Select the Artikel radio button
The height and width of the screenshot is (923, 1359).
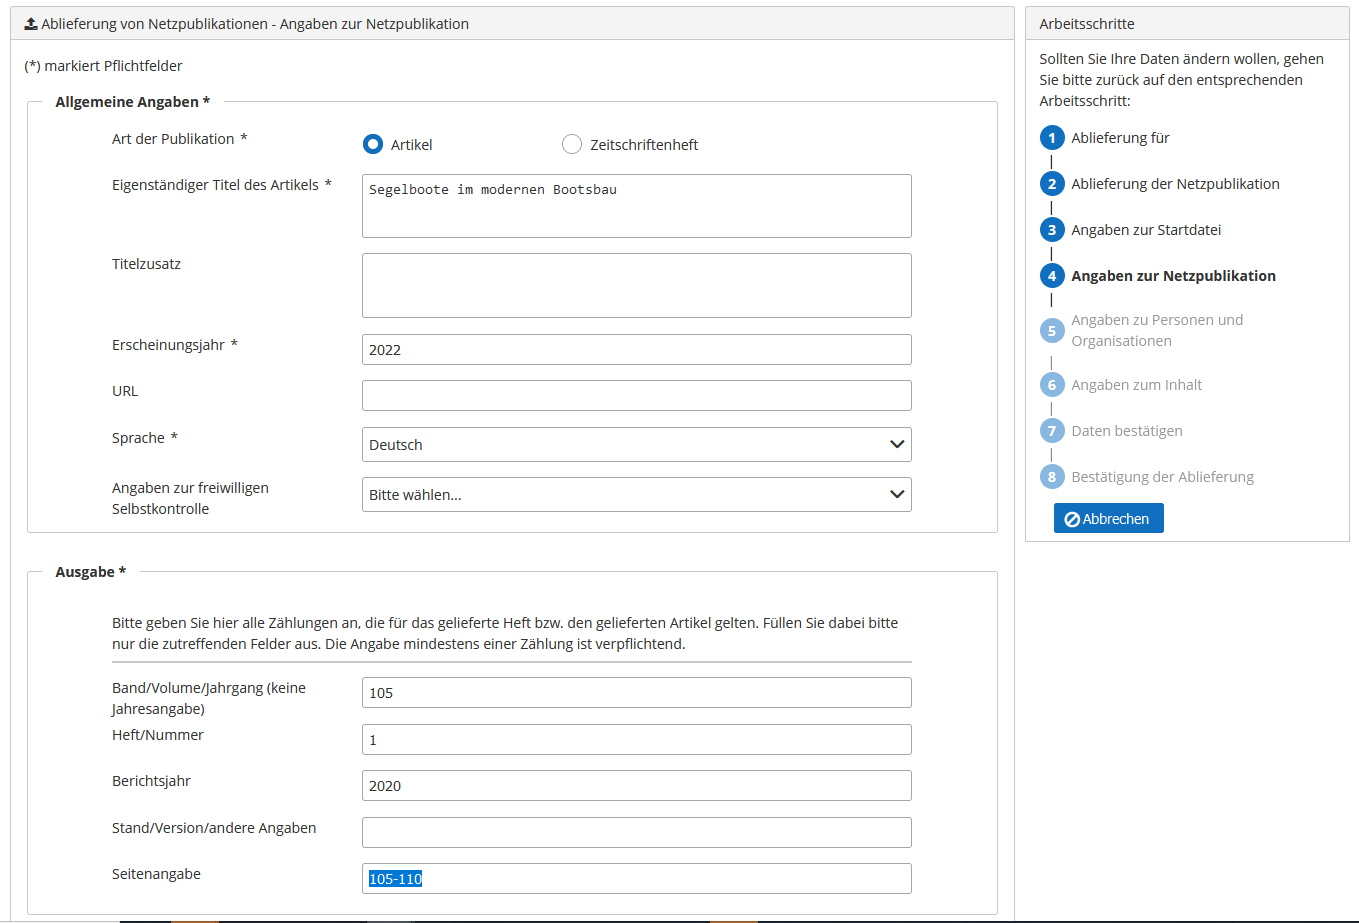tap(373, 144)
